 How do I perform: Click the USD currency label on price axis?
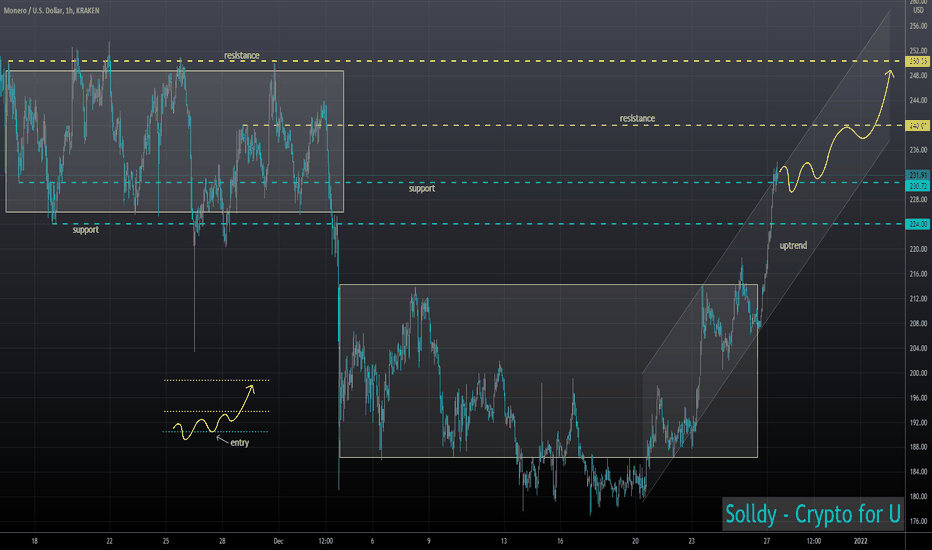[x=918, y=10]
